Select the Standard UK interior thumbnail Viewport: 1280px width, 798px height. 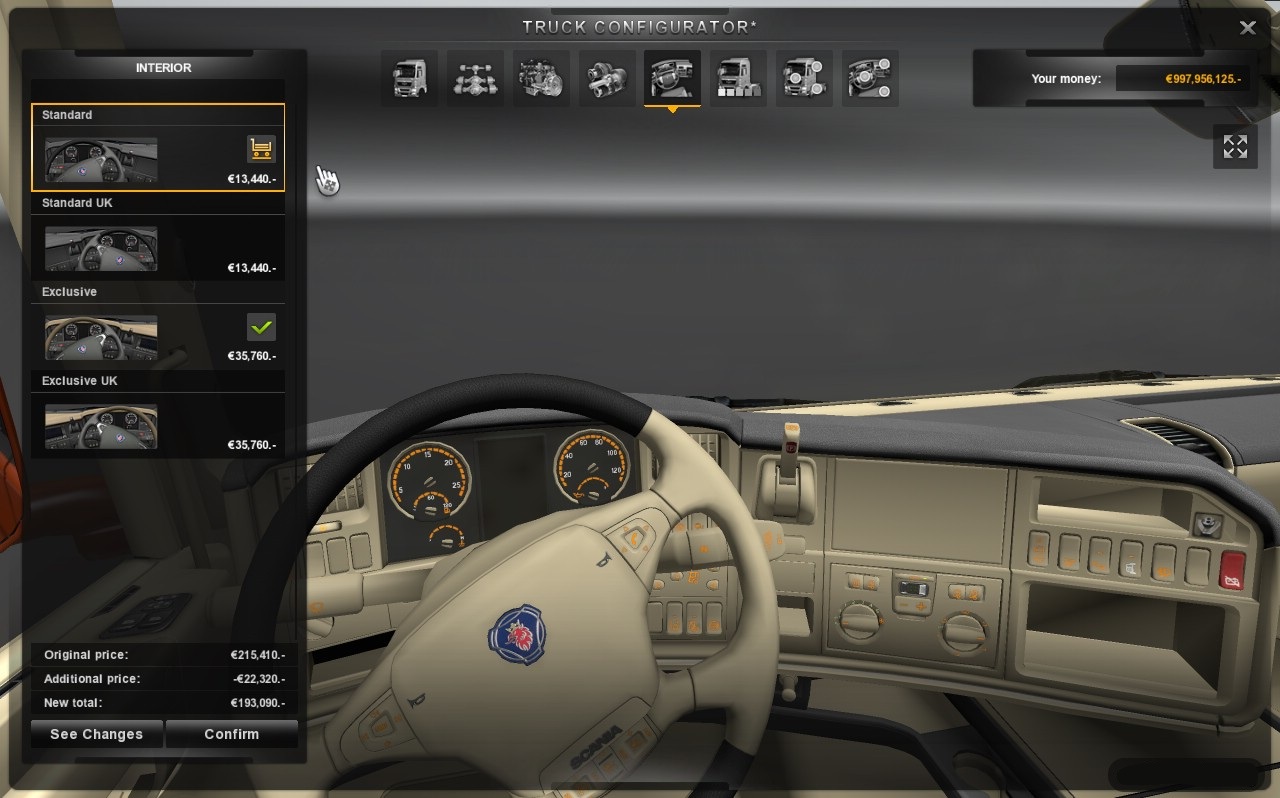coord(101,249)
